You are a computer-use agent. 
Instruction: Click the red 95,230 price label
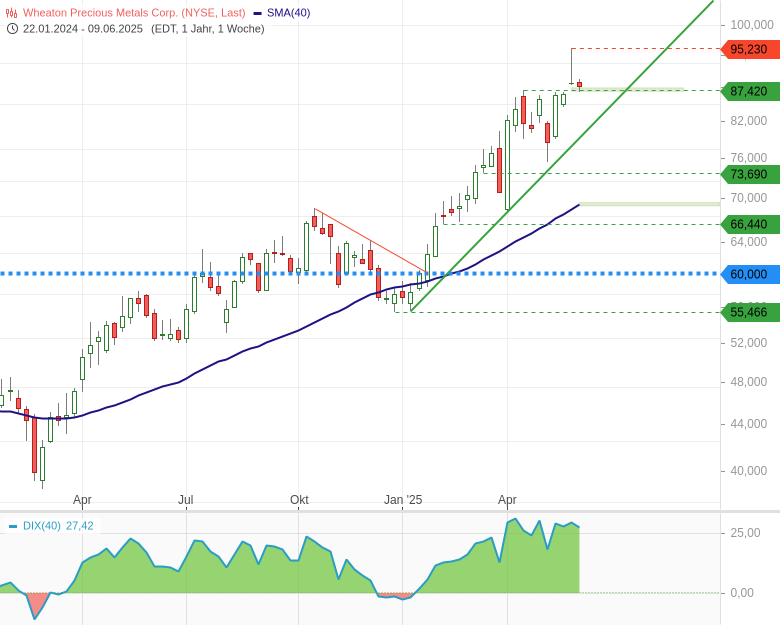(751, 49)
